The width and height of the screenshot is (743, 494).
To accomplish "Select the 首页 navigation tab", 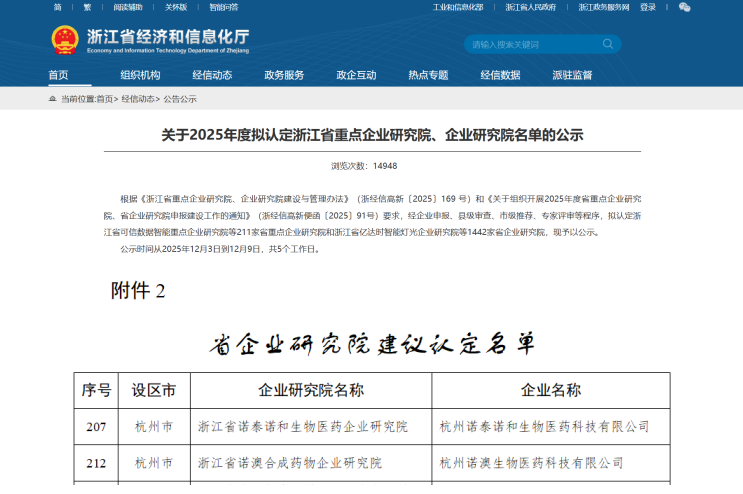I will tap(59, 75).
